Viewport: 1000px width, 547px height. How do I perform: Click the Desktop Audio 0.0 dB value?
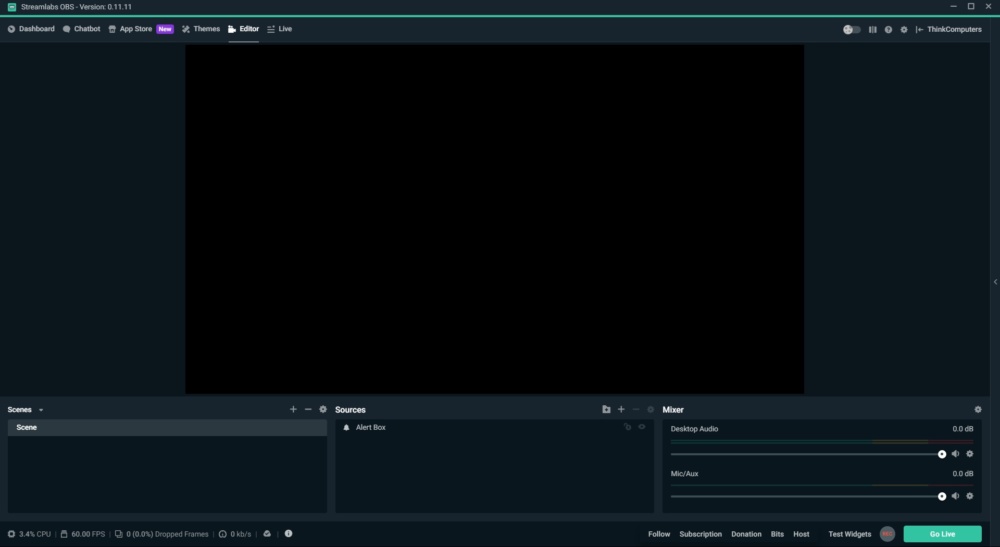[x=962, y=429]
